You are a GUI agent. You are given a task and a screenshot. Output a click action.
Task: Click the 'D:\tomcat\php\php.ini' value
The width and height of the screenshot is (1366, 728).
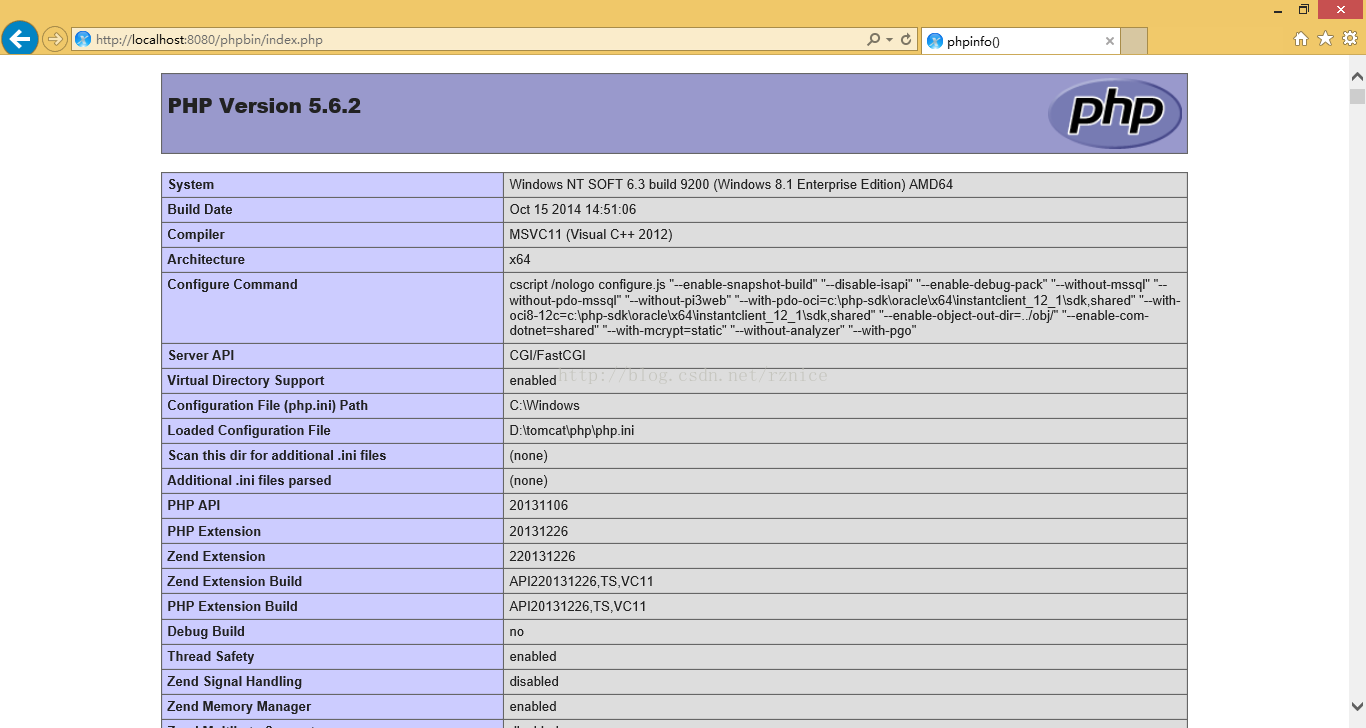pos(572,431)
